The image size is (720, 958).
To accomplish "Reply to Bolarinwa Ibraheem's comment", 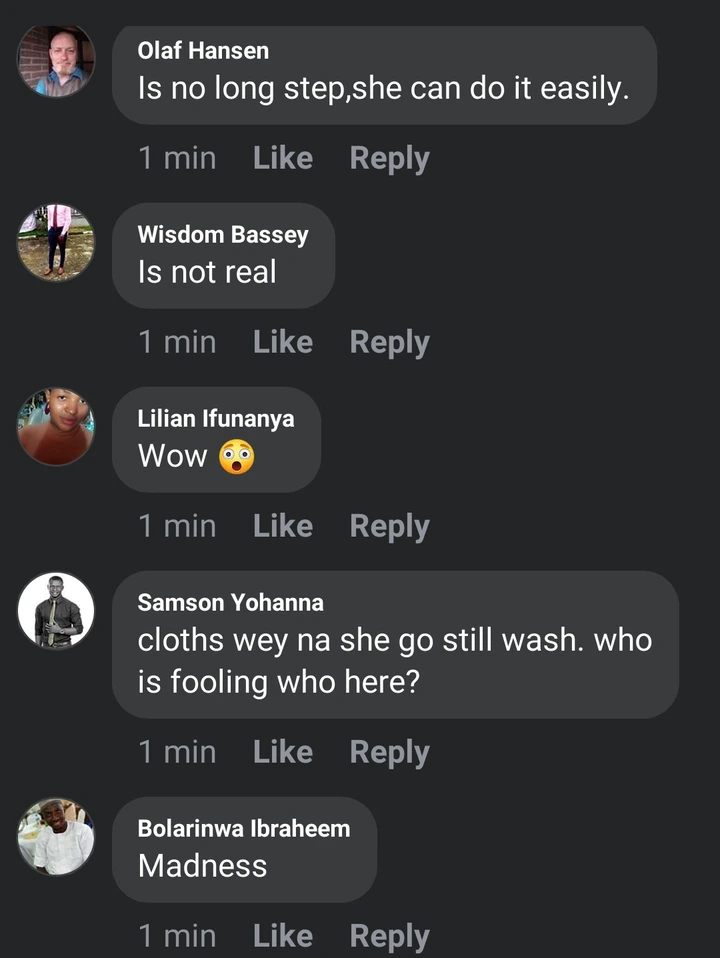I will click(389, 936).
